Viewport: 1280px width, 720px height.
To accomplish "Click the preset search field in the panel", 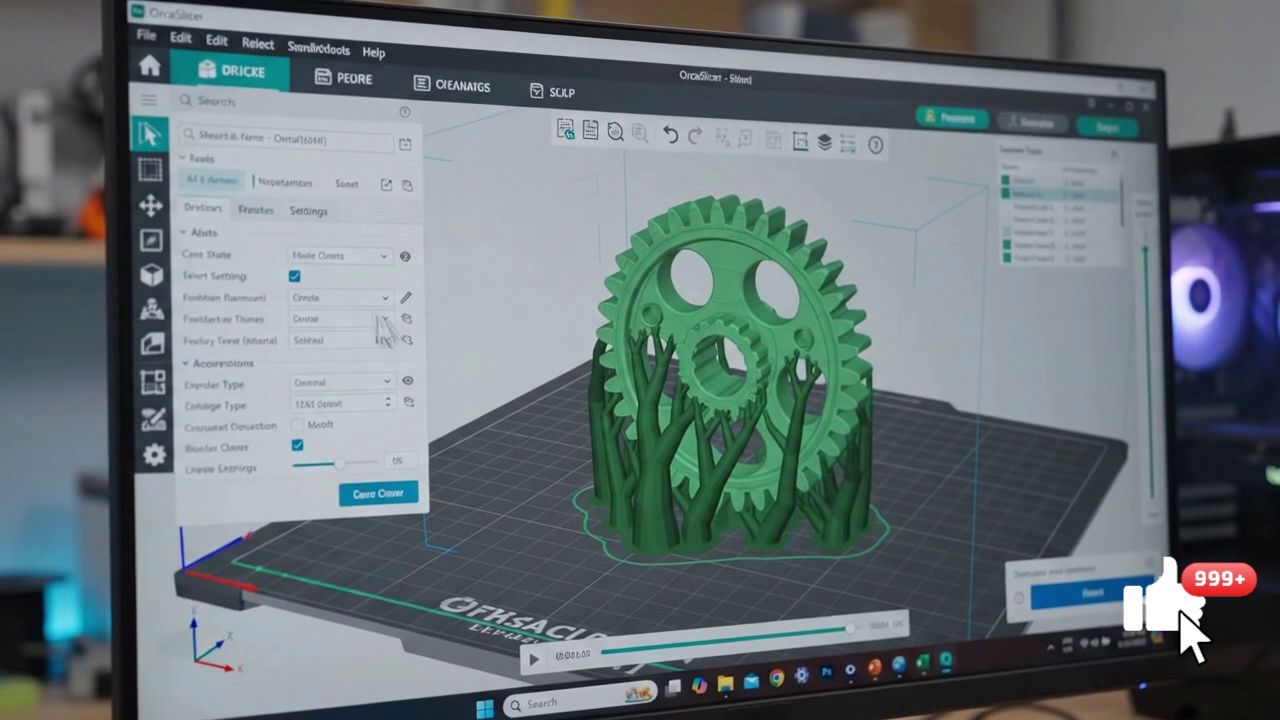I will 287,138.
